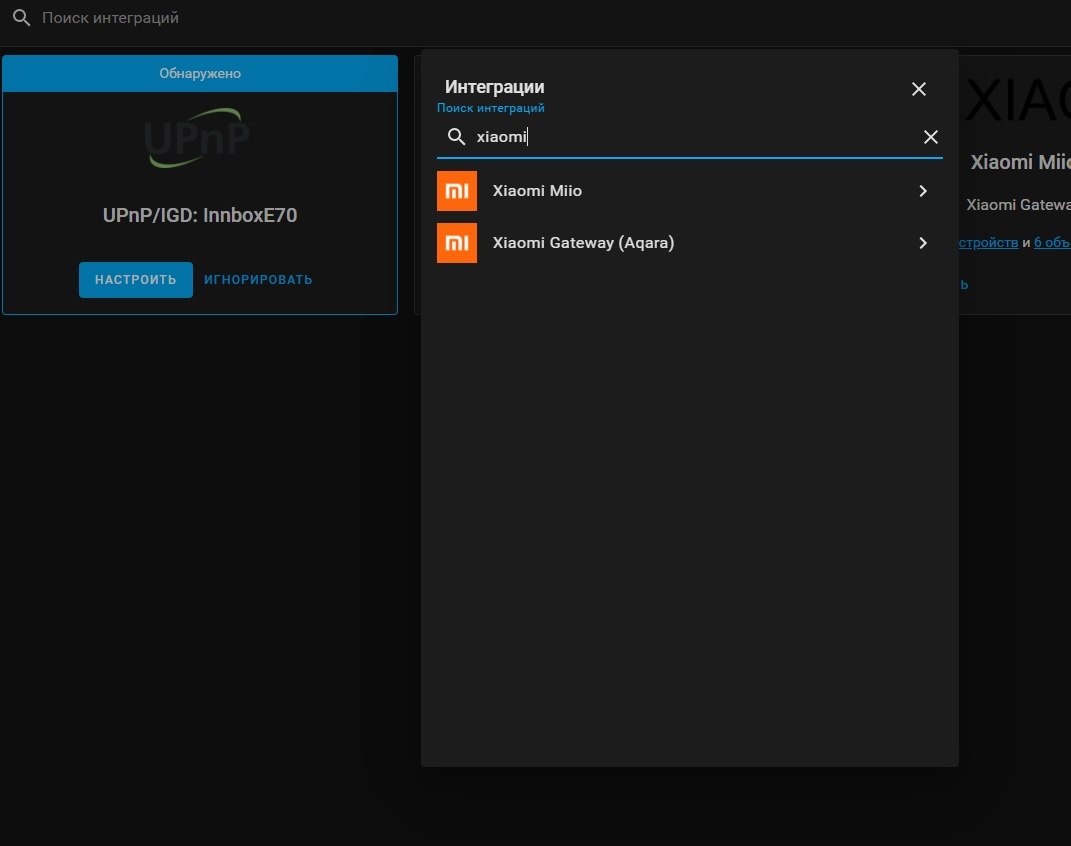Click the Интеграции dialog title
The width and height of the screenshot is (1071, 846).
point(495,87)
